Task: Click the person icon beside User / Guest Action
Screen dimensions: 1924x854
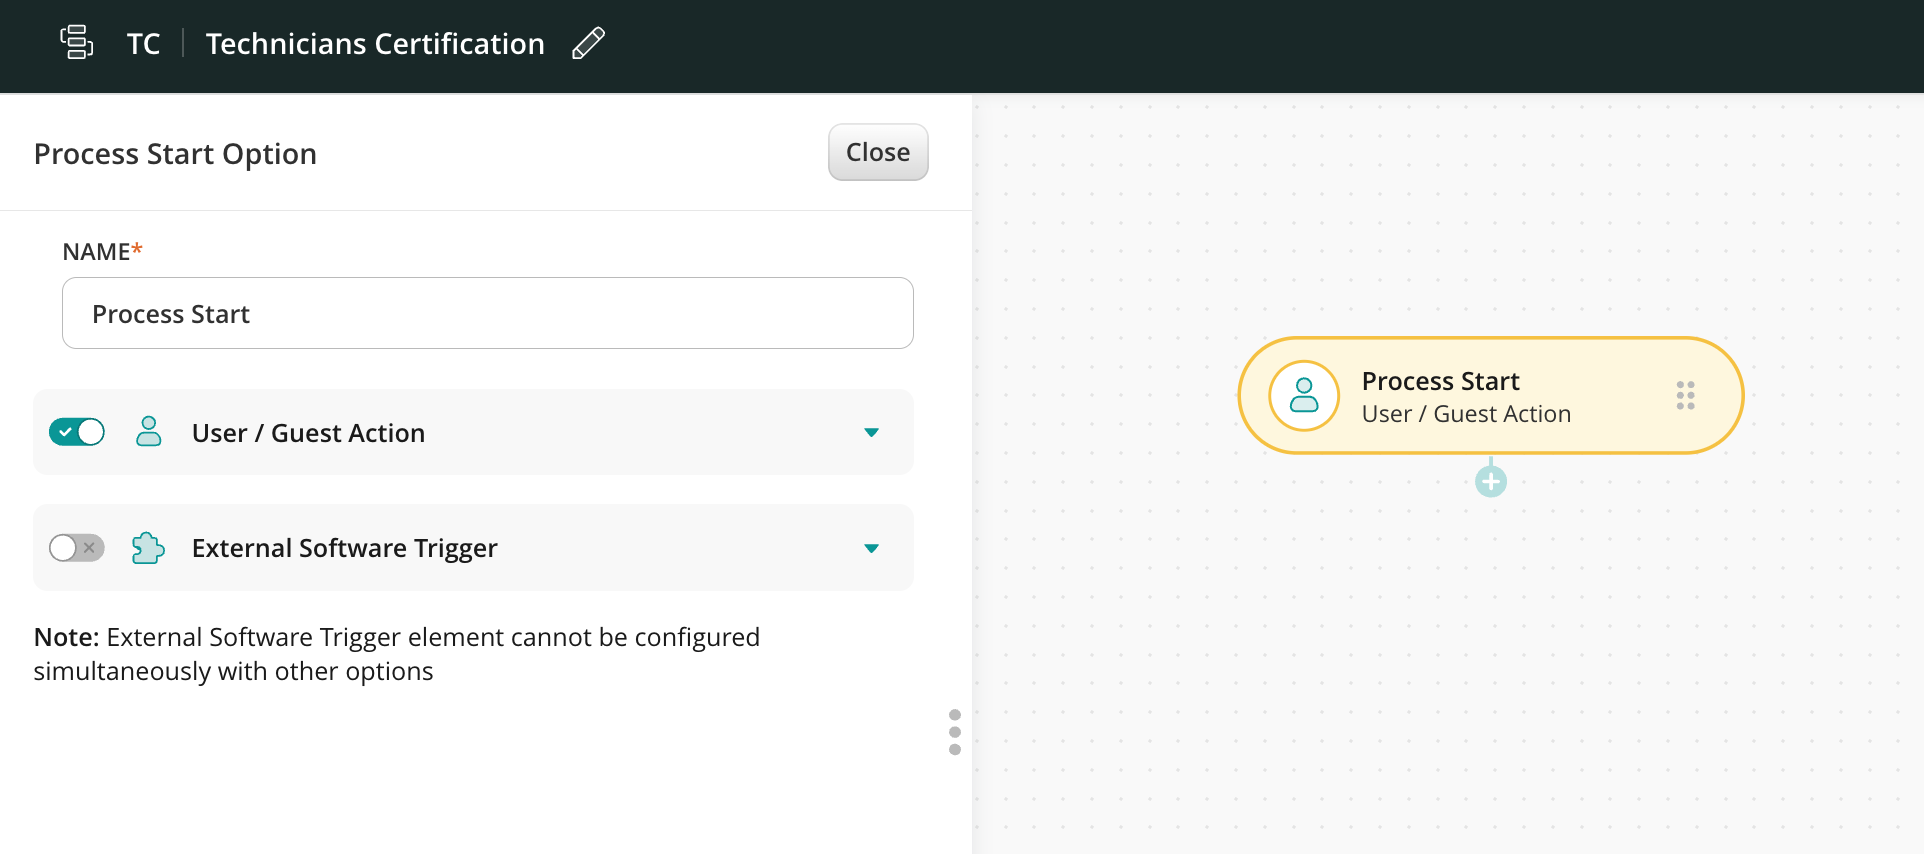Action: tap(148, 432)
